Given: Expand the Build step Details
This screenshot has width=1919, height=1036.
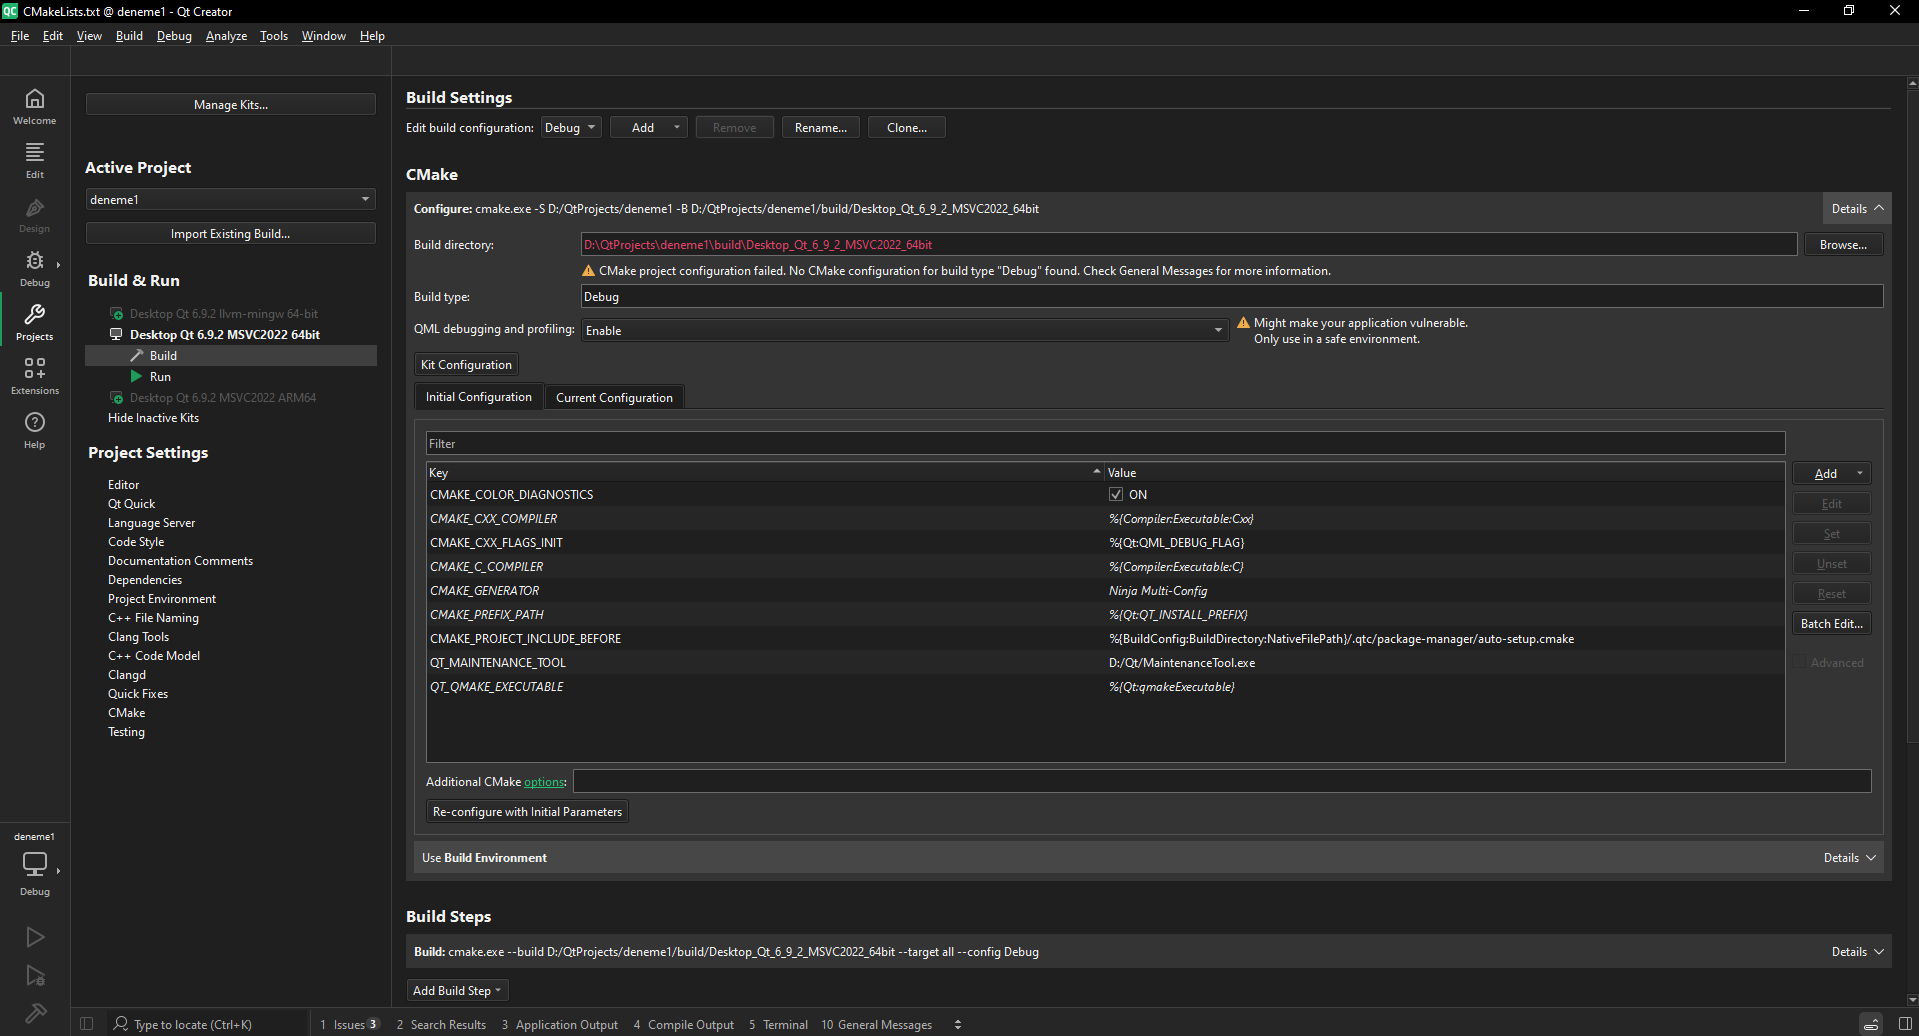Looking at the screenshot, I should coord(1857,952).
